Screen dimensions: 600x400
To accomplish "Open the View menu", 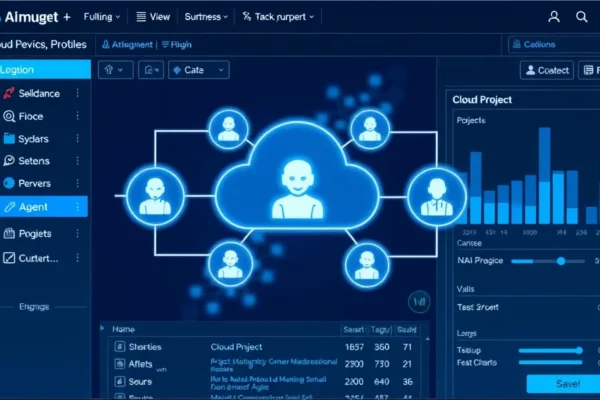I will (x=153, y=17).
